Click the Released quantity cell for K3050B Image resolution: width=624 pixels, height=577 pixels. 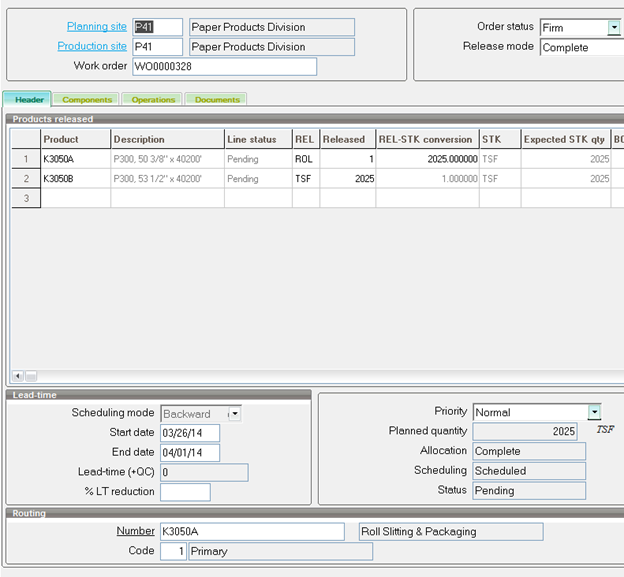[347, 178]
